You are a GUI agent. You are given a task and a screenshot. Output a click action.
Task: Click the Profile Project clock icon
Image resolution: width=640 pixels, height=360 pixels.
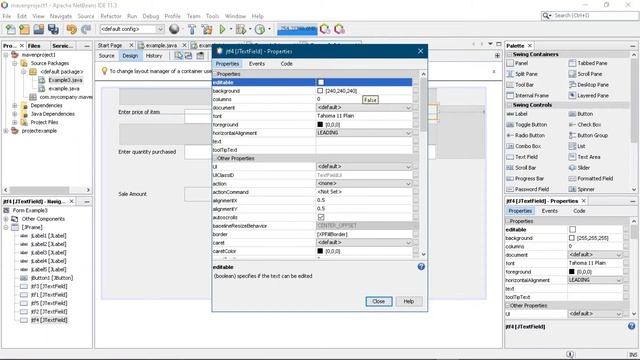[x=260, y=29]
